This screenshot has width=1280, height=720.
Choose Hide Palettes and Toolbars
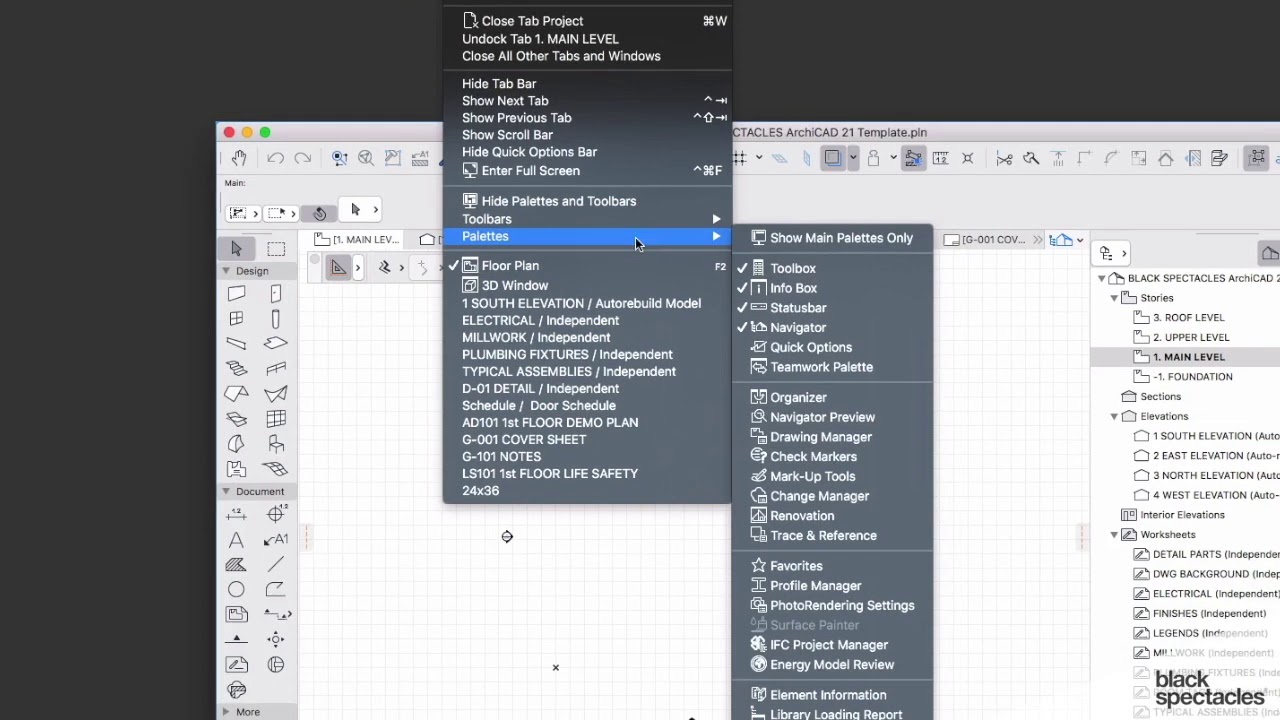tap(558, 201)
